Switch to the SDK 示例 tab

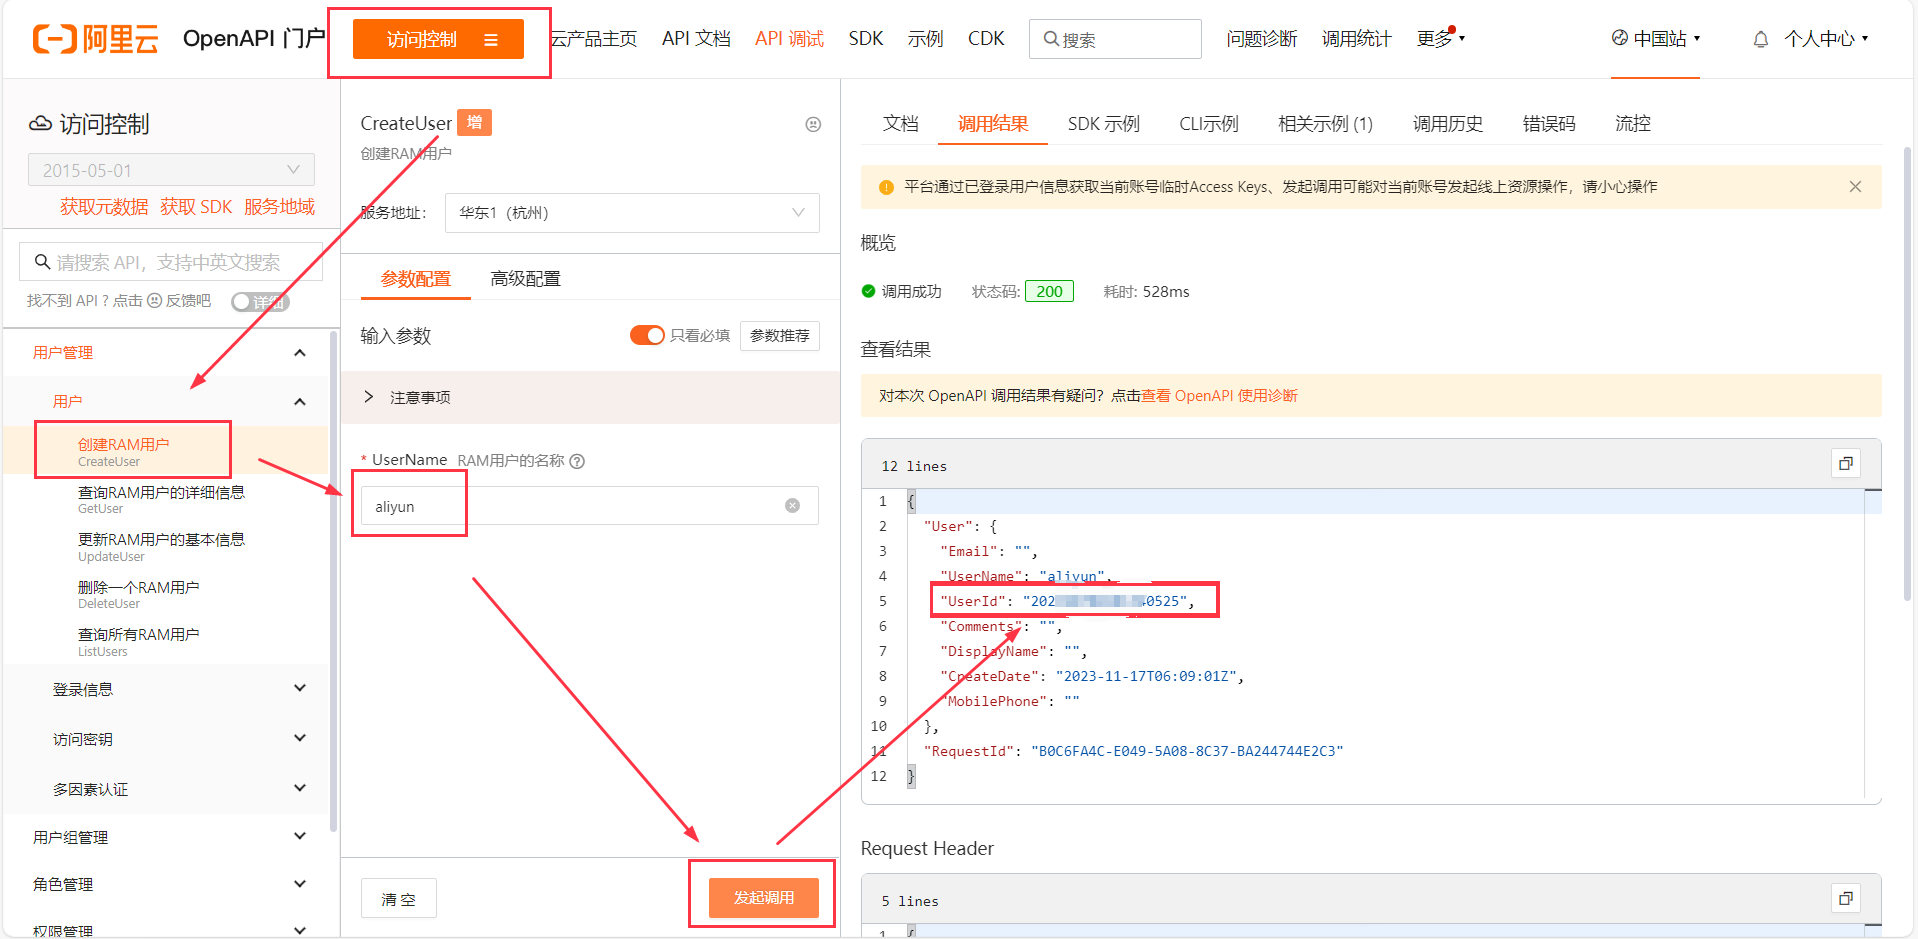click(1103, 123)
